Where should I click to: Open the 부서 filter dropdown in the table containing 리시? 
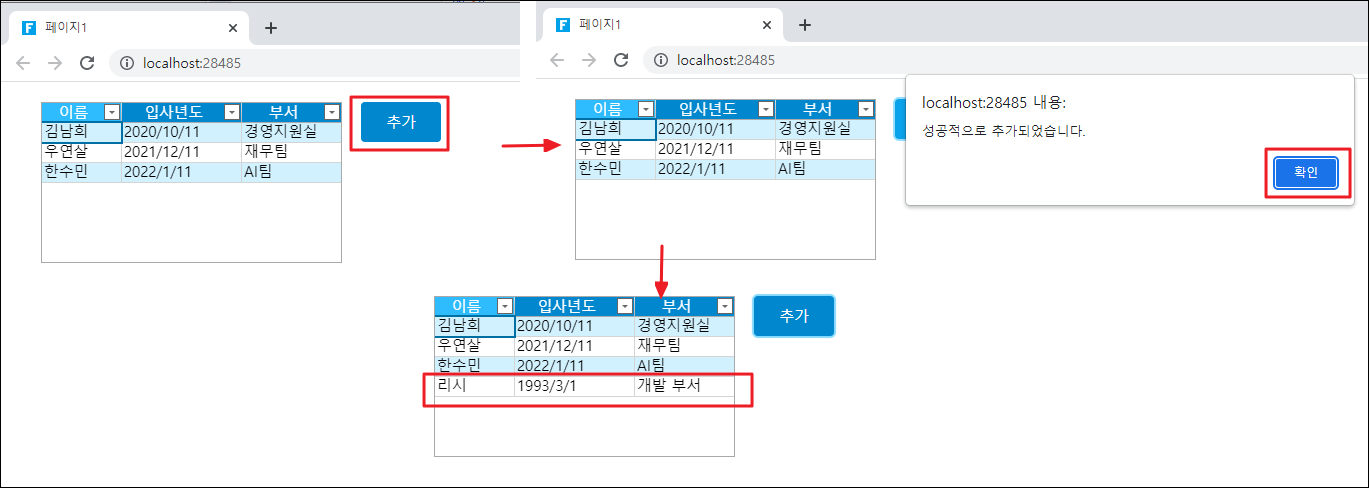725,306
